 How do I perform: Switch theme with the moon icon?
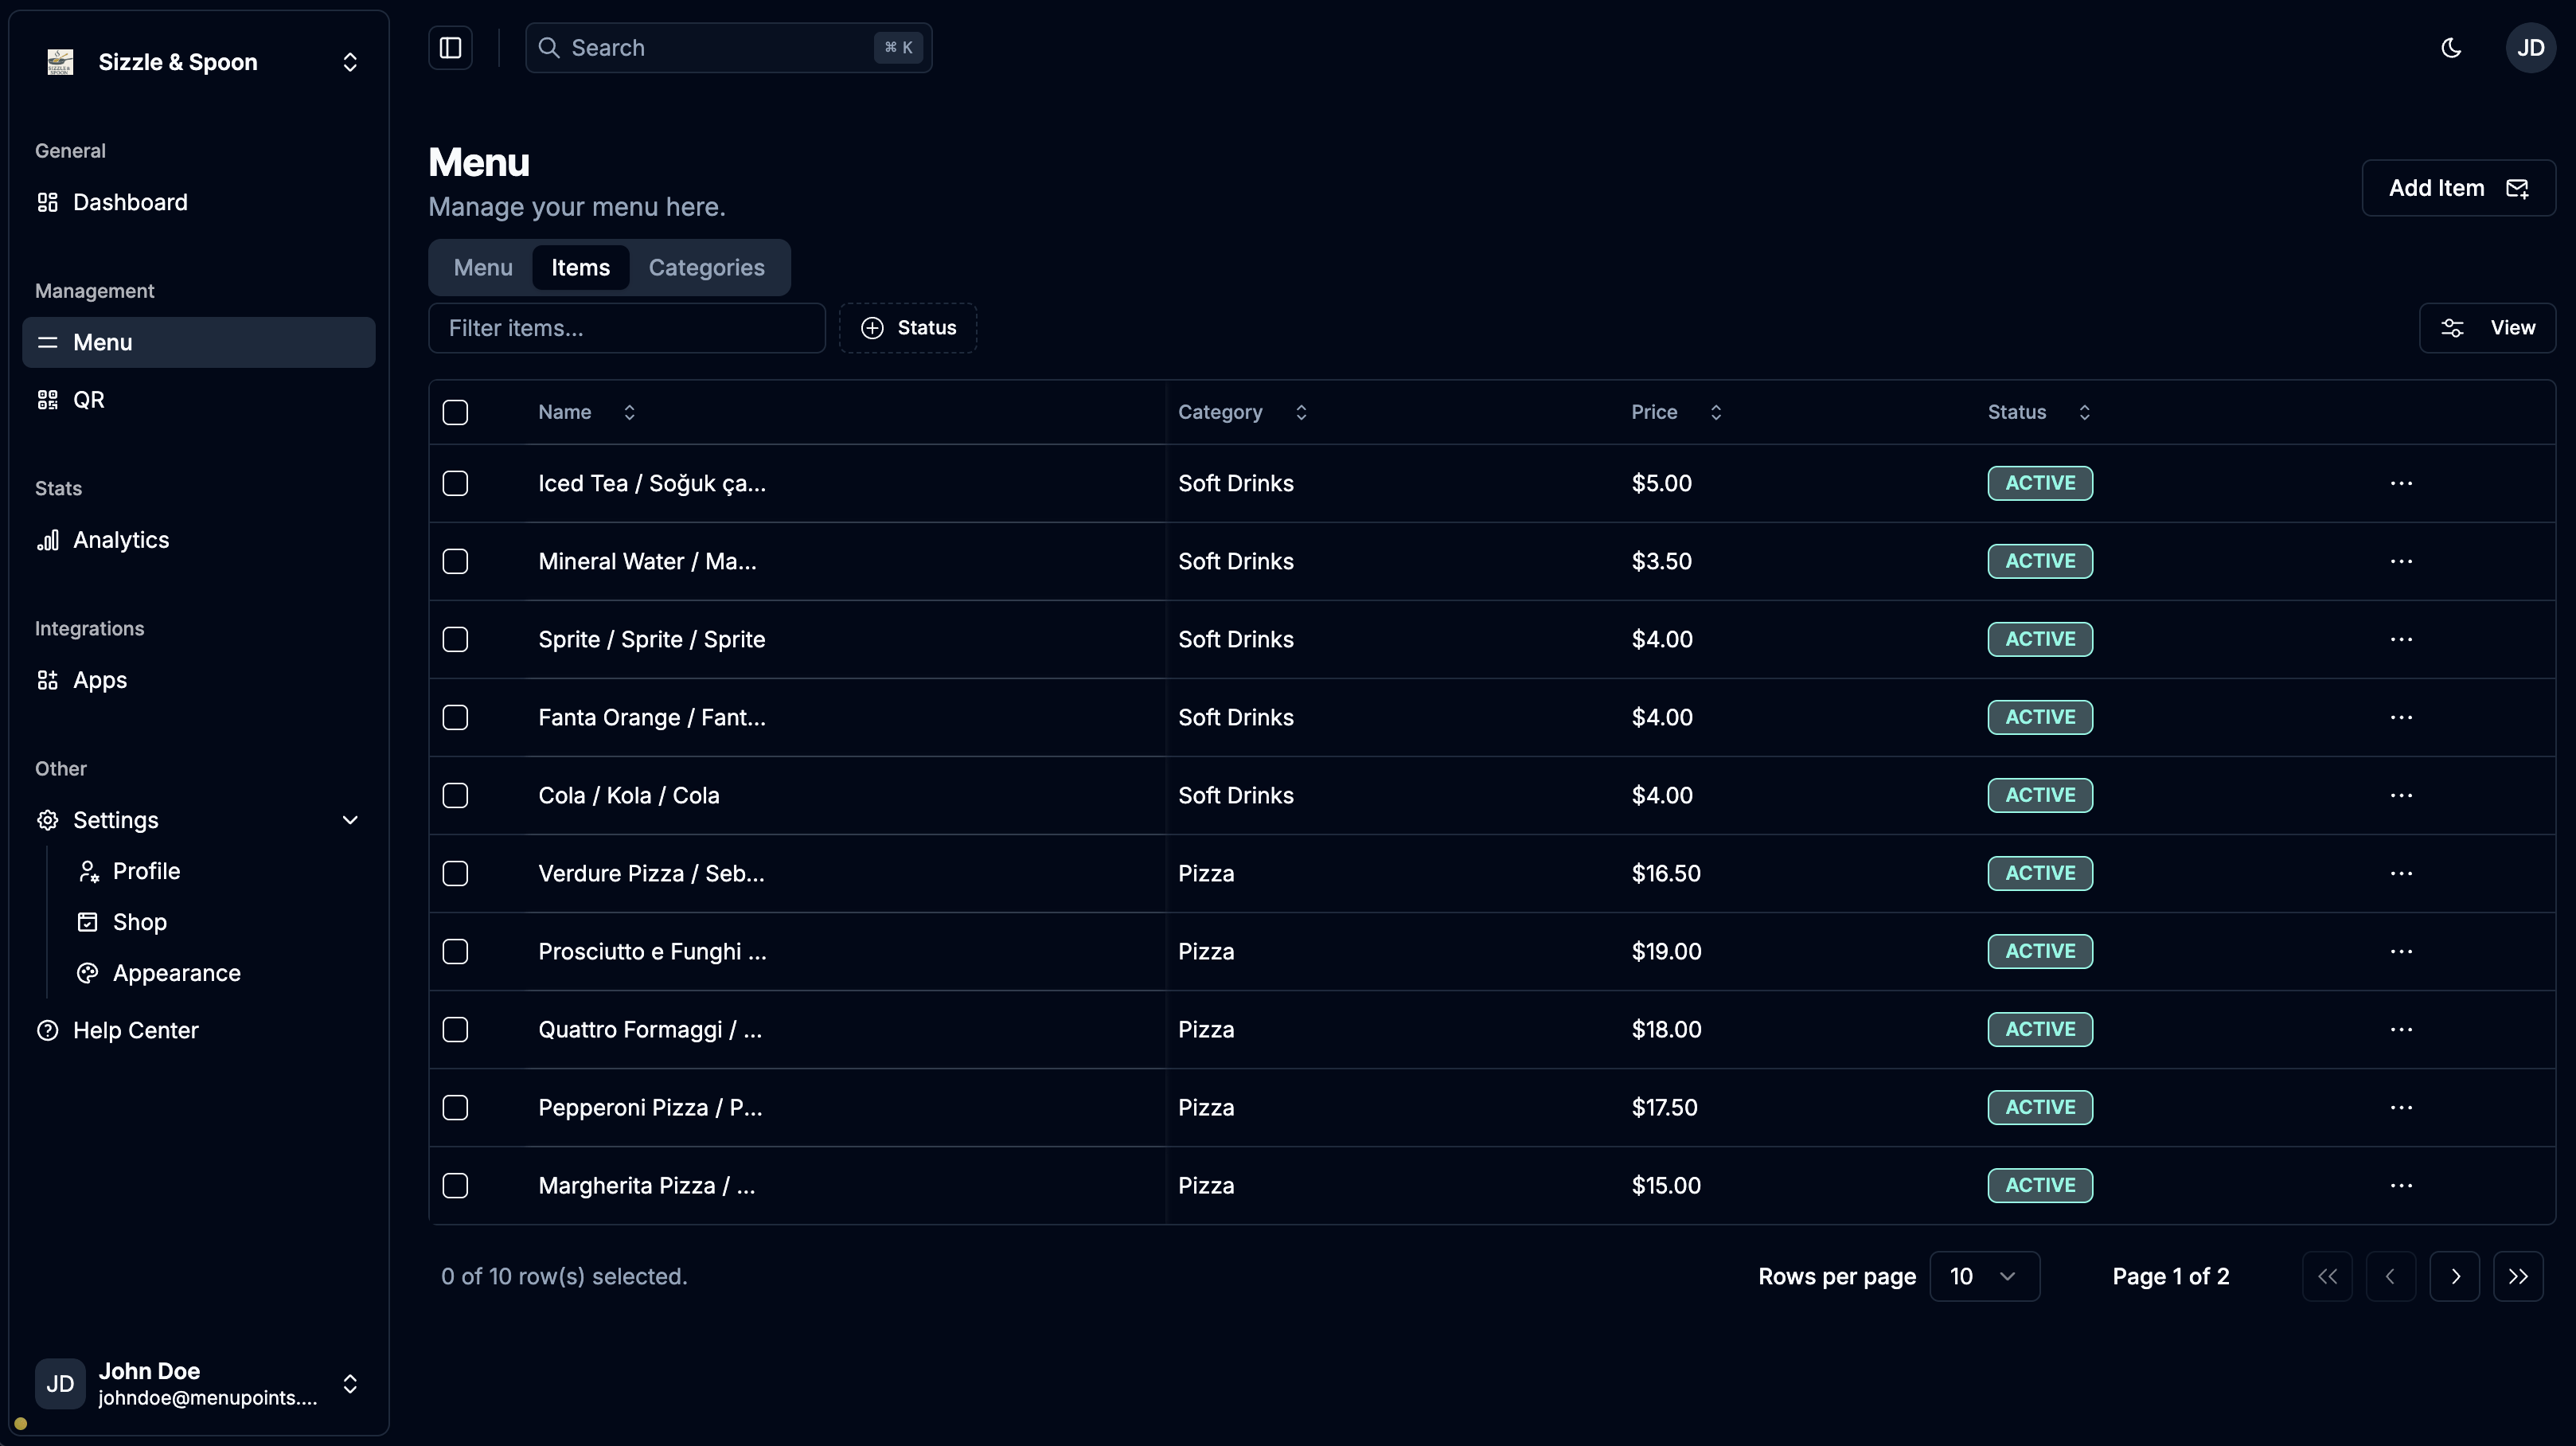point(2451,48)
